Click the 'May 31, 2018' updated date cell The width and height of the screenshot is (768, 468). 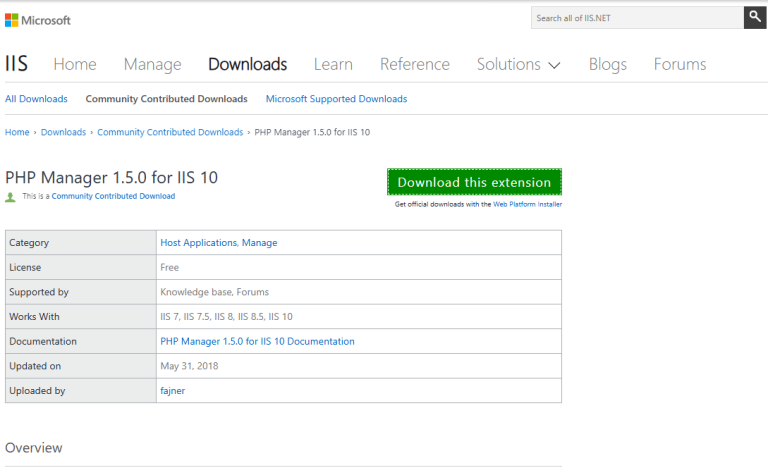pos(359,366)
